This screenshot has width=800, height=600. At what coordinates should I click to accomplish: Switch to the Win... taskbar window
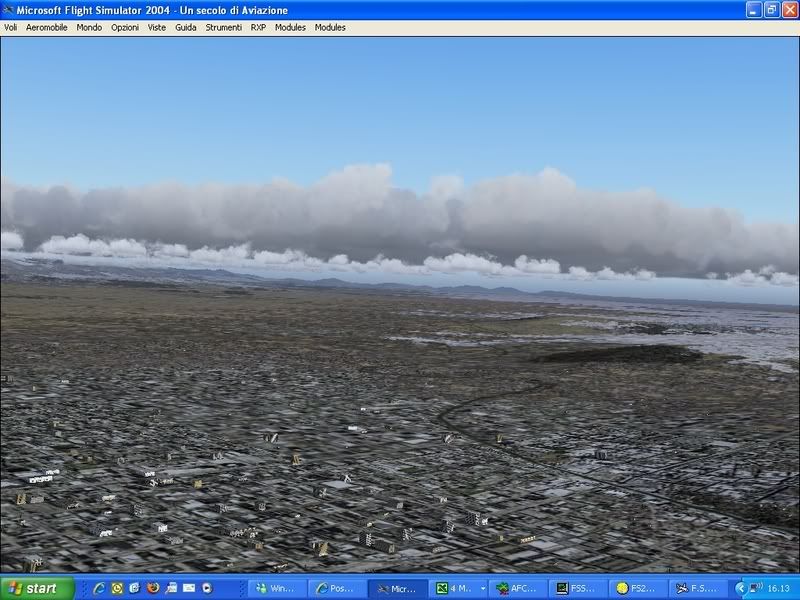(x=277, y=588)
